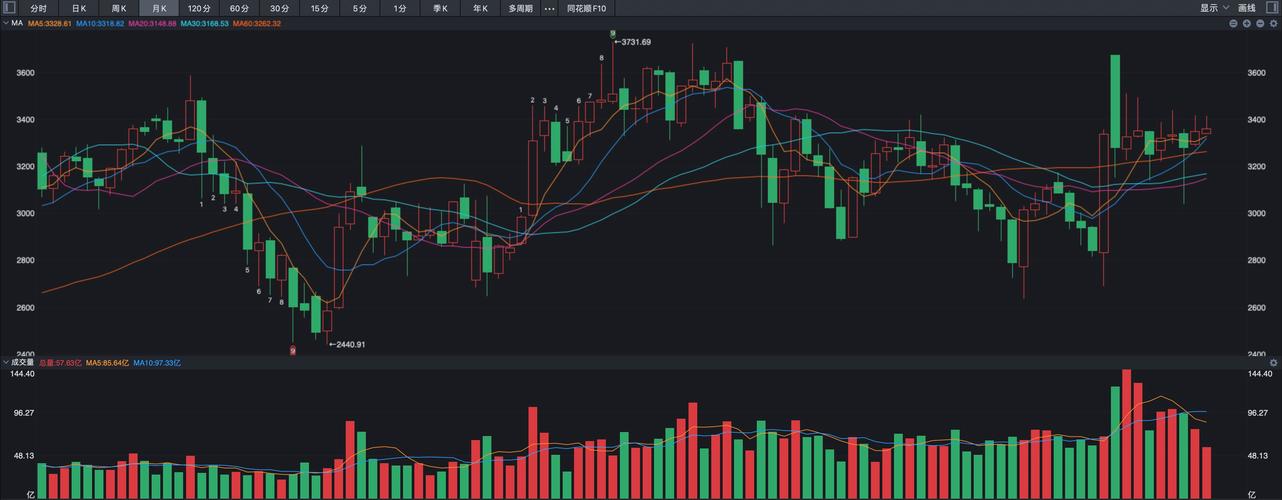Switch to the 周K weekly tab
The height and width of the screenshot is (500, 1282).
coord(118,8)
